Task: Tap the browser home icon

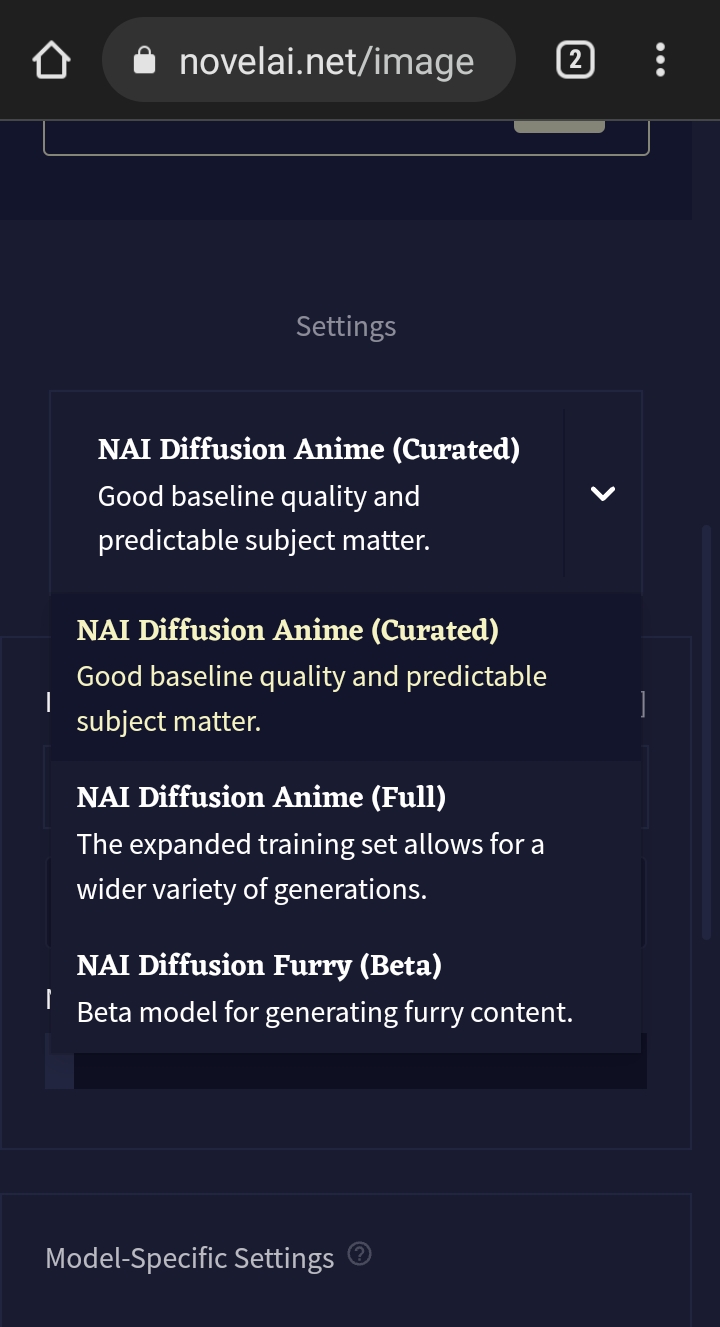Action: [x=51, y=61]
